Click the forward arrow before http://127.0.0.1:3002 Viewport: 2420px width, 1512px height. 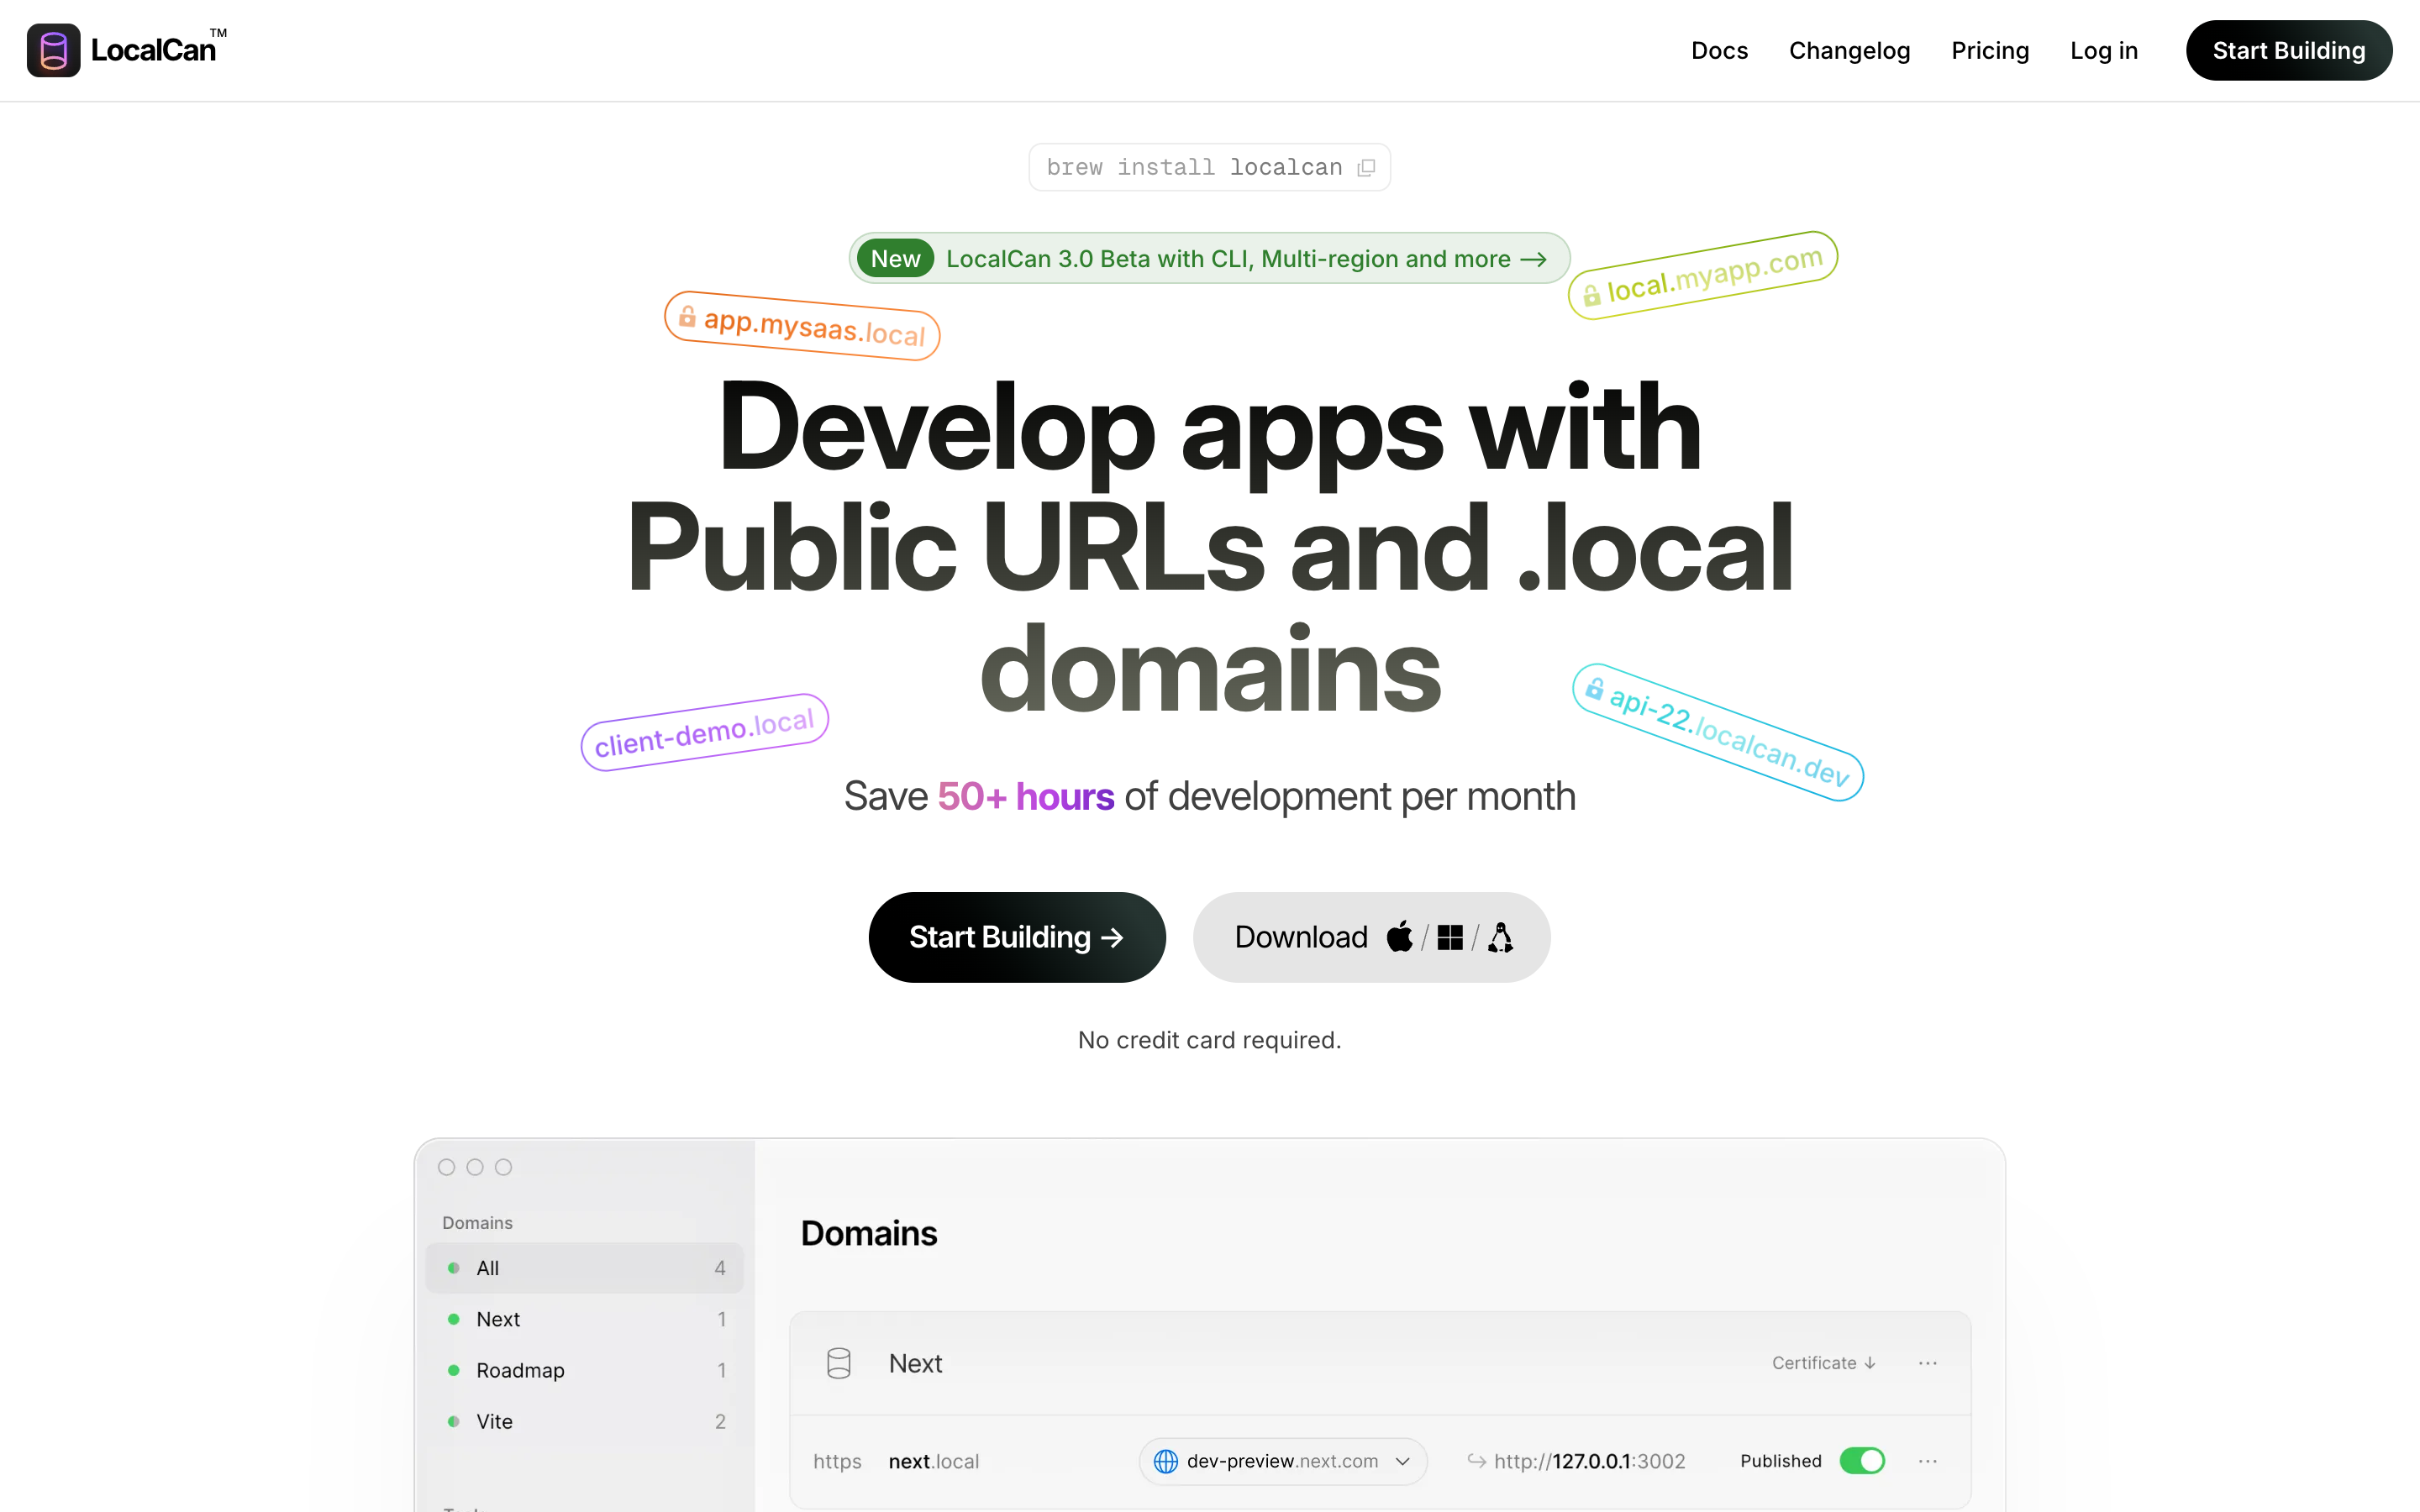tap(1476, 1461)
